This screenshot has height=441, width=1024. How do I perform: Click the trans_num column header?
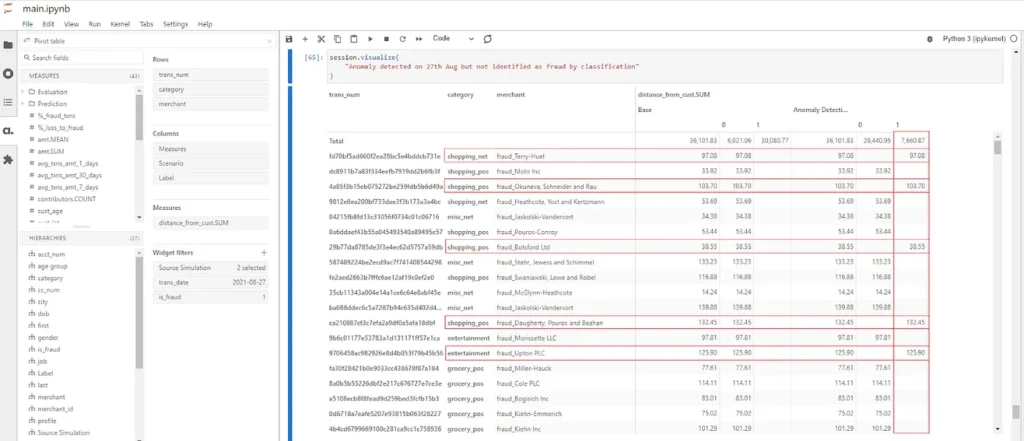(342, 95)
